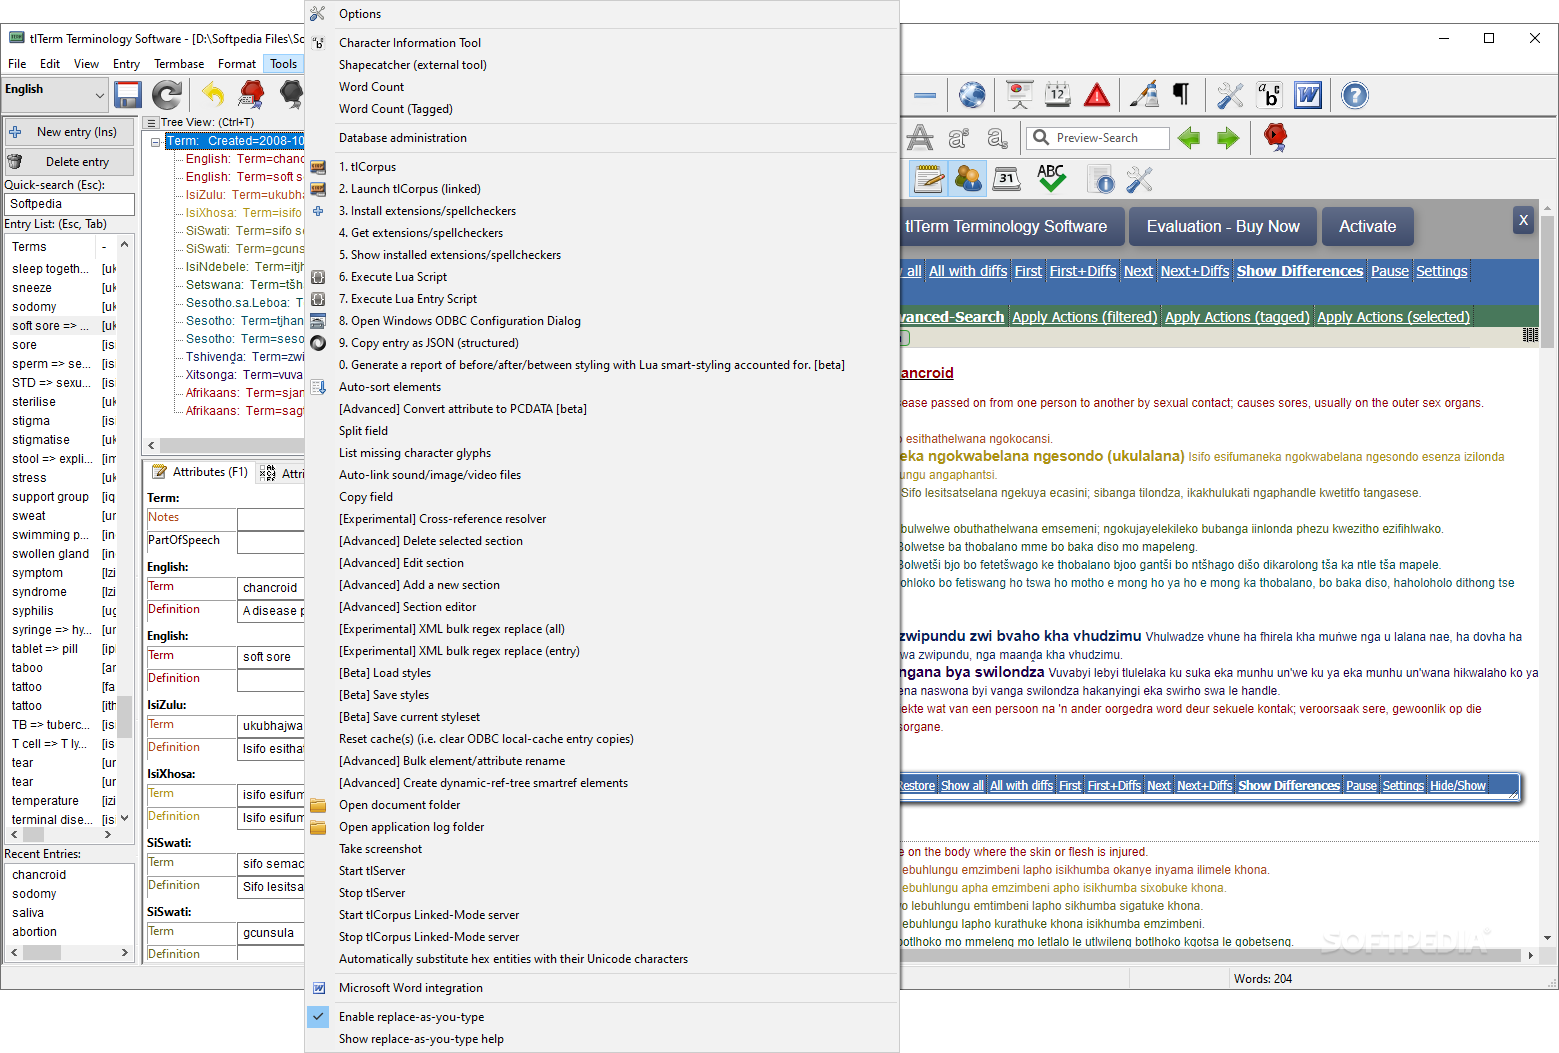
Task: Click the blue globe toolbar icon
Action: (x=972, y=95)
